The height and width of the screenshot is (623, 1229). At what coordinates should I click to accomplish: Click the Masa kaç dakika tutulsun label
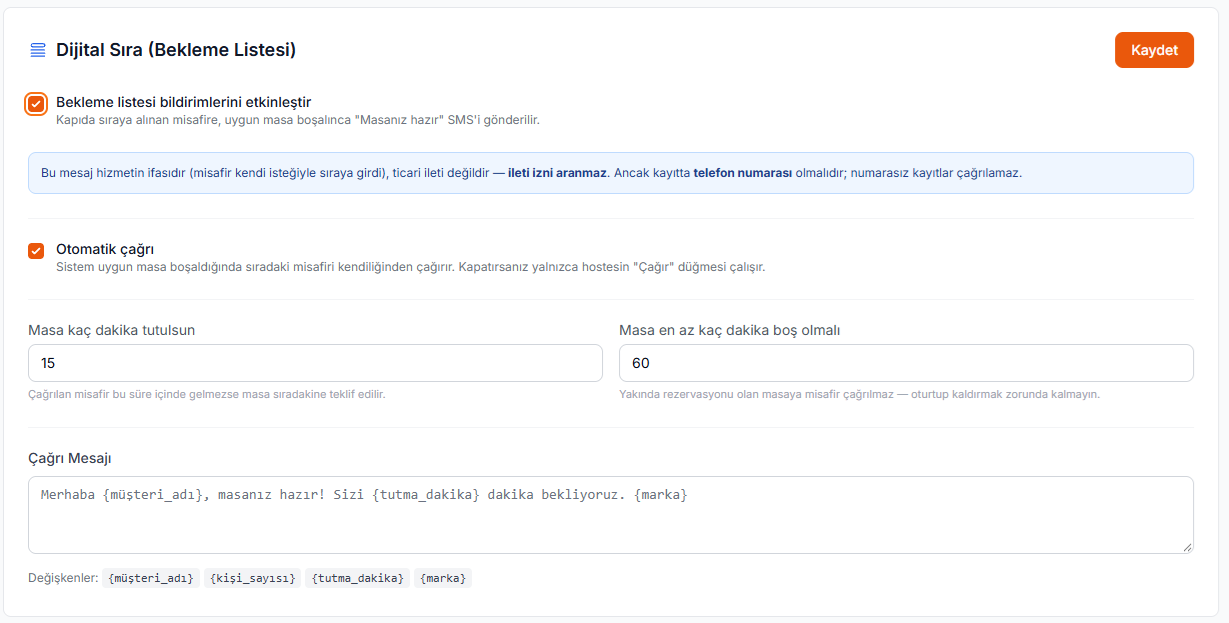[112, 330]
